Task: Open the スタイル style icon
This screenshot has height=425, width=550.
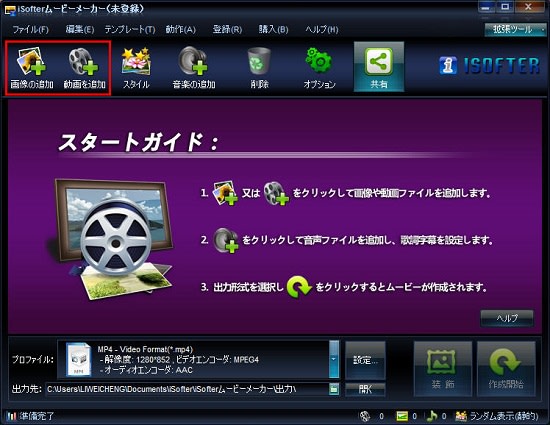Action: pos(136,62)
